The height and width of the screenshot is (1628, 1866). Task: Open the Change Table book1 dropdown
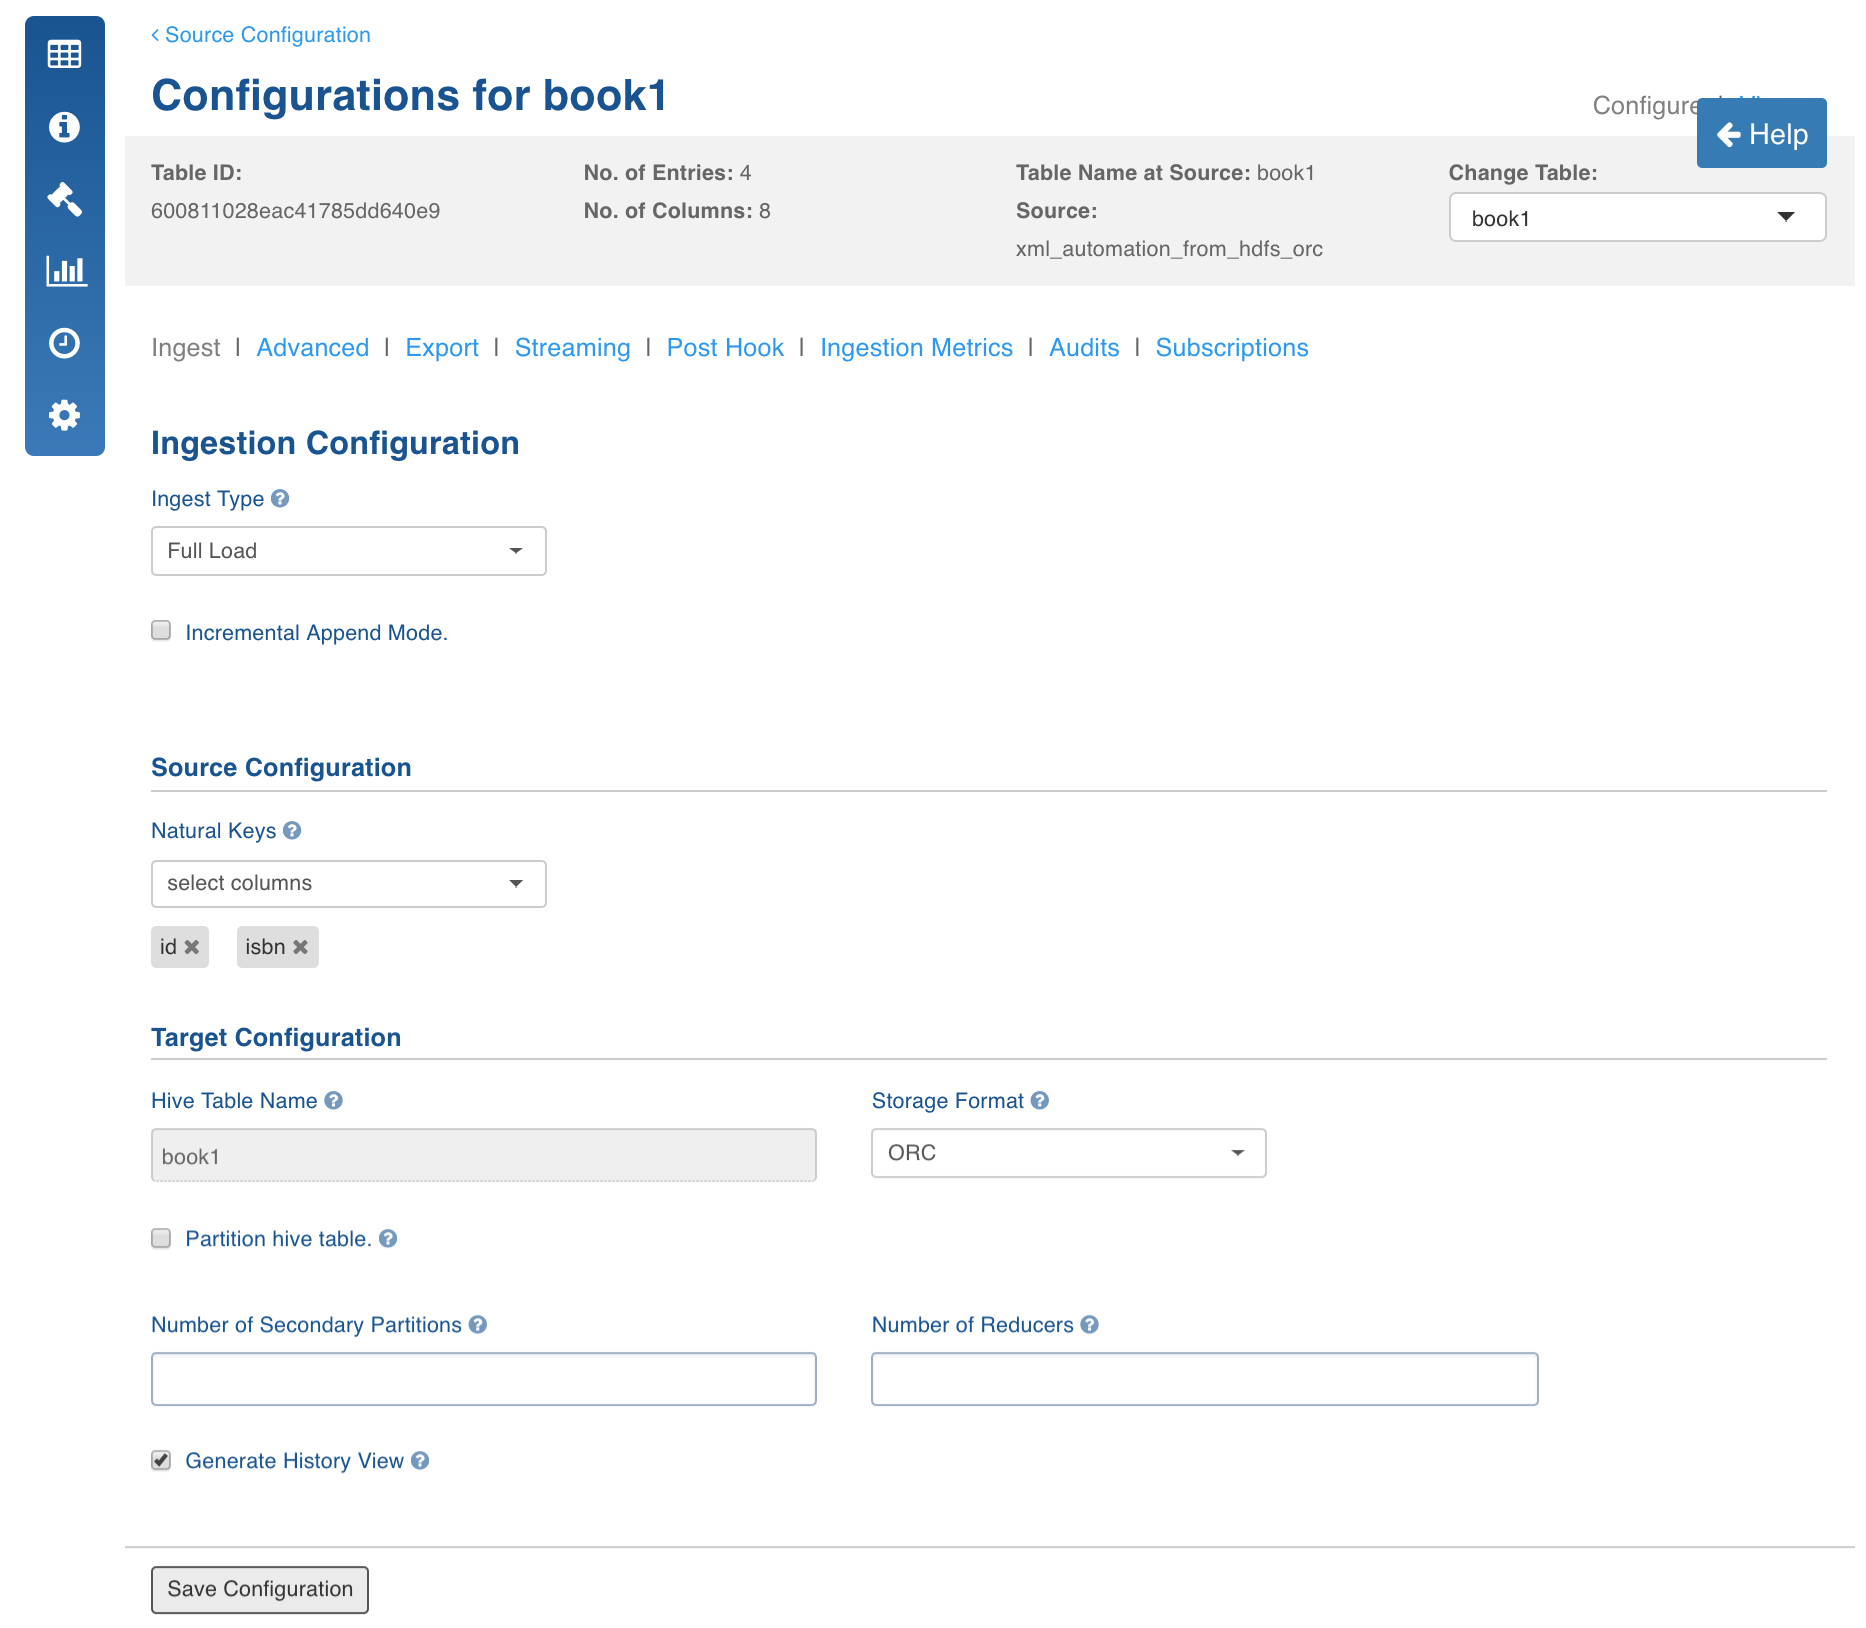tap(1638, 218)
